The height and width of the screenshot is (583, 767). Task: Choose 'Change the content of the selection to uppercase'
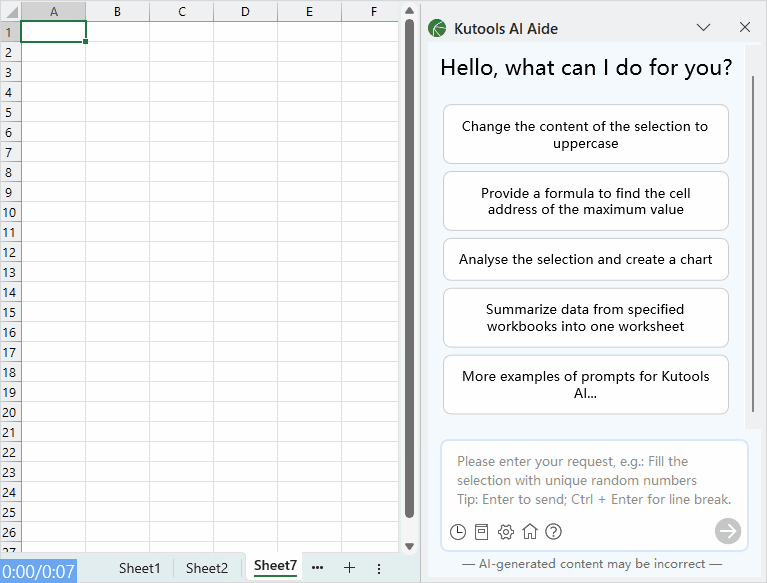click(586, 135)
